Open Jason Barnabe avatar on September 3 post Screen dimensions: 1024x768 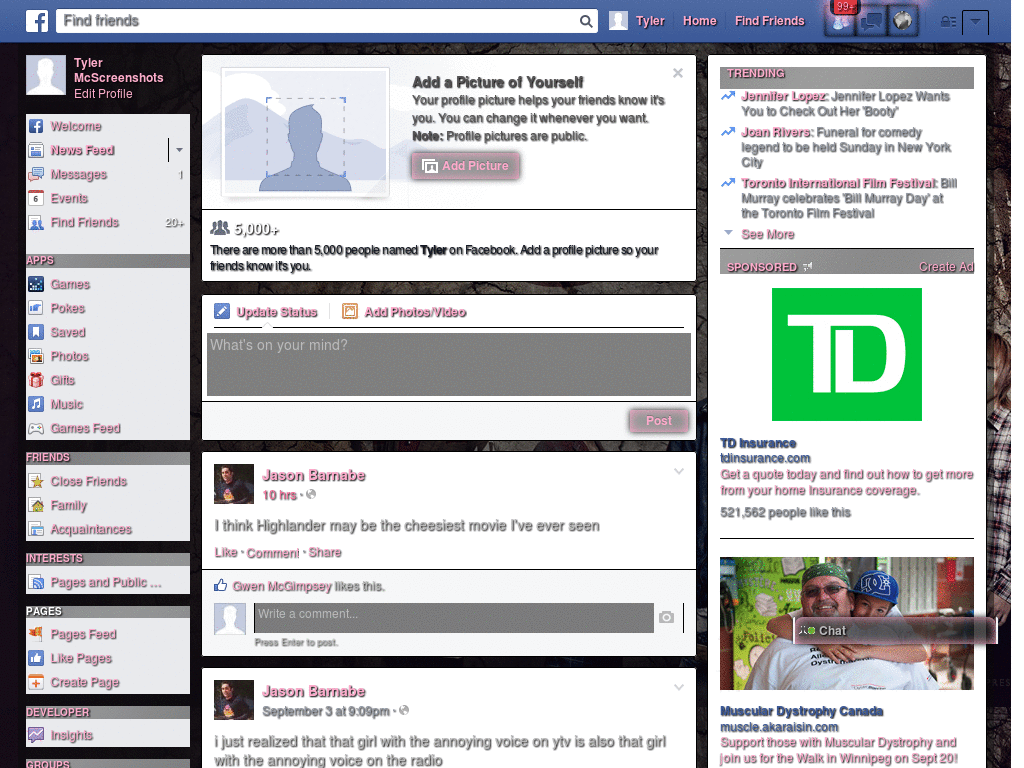(x=234, y=700)
